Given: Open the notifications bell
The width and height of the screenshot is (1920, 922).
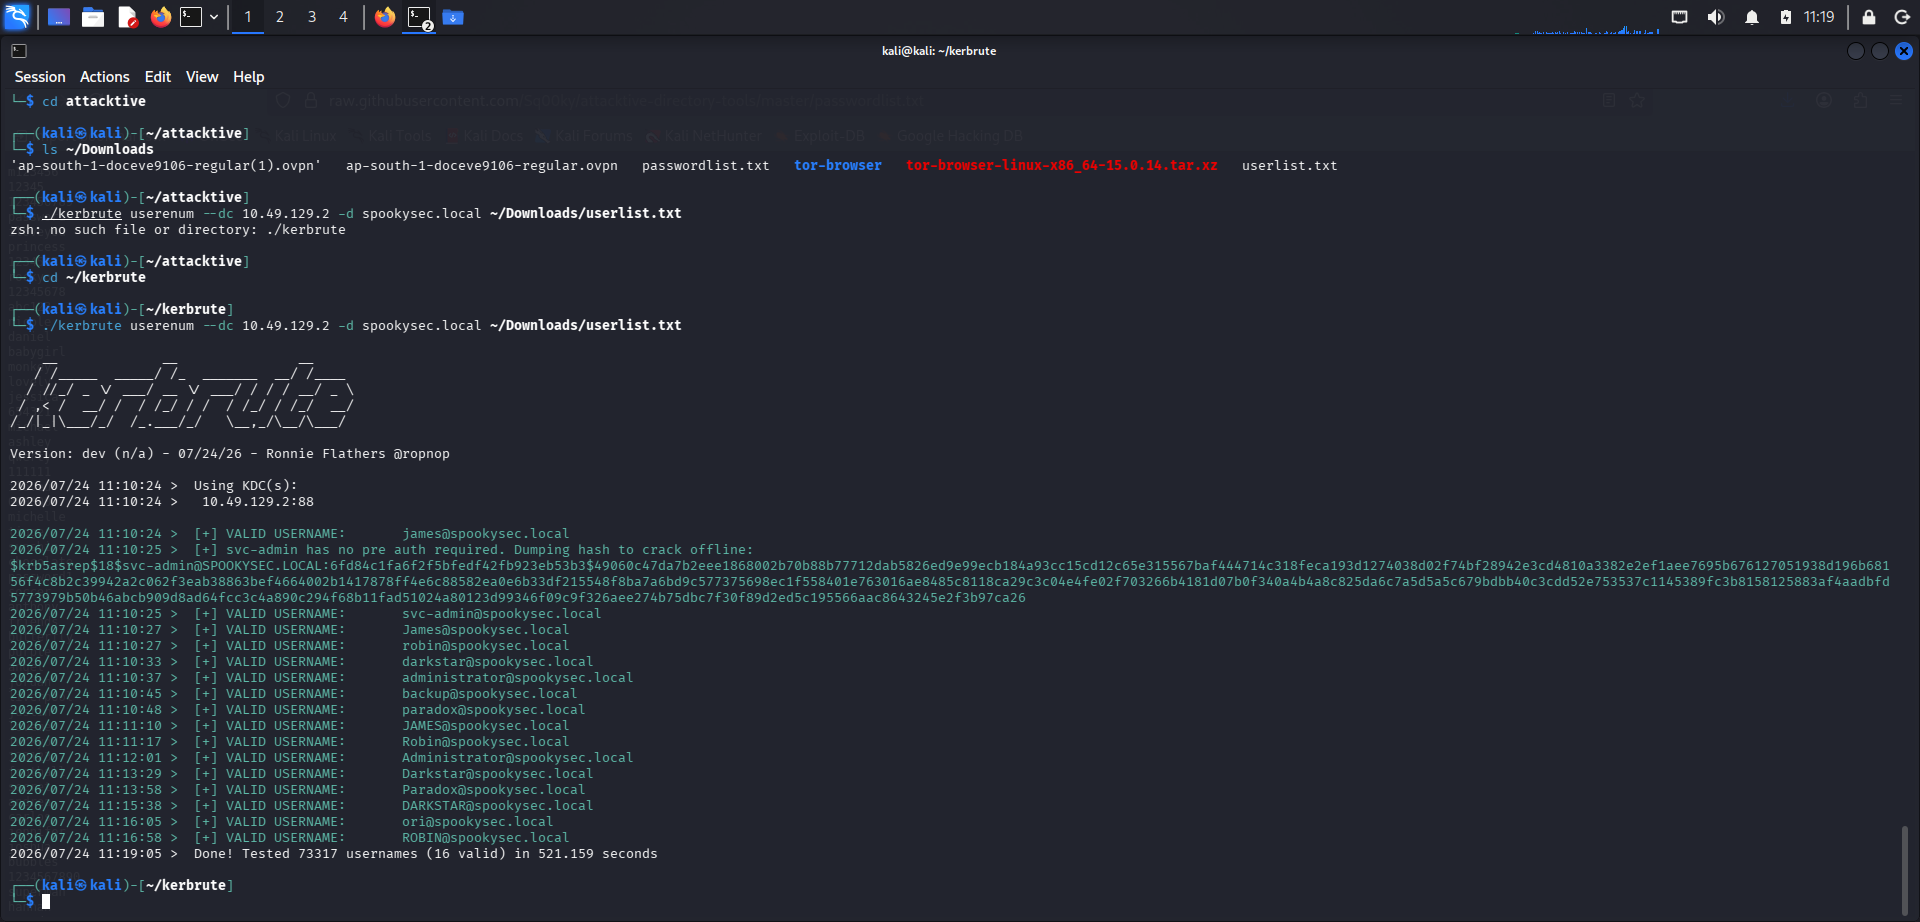Looking at the screenshot, I should pos(1752,17).
